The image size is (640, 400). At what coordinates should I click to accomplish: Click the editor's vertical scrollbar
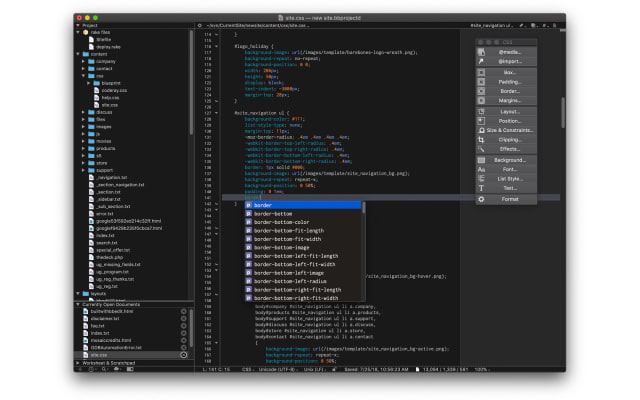562,110
